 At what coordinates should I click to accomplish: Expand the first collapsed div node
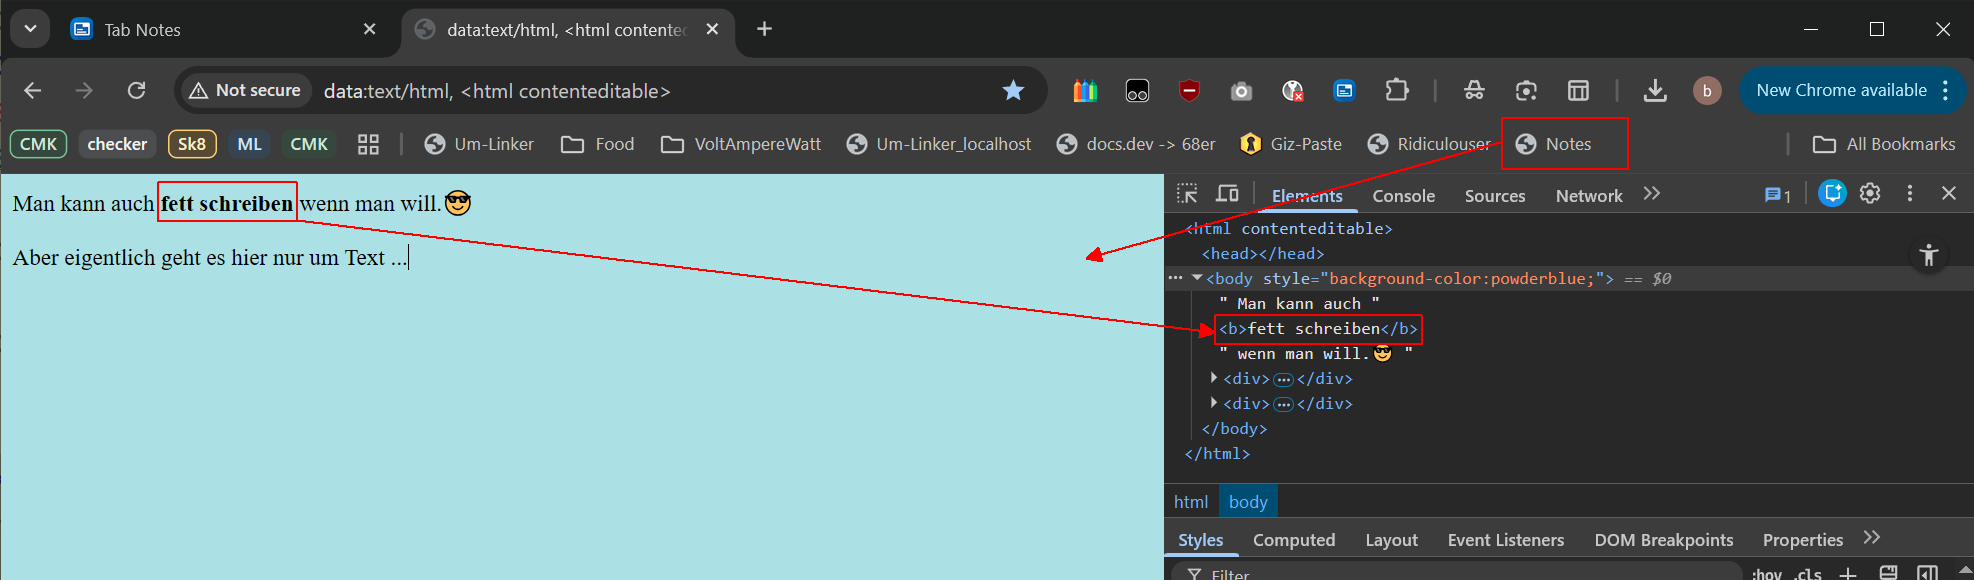1214,378
